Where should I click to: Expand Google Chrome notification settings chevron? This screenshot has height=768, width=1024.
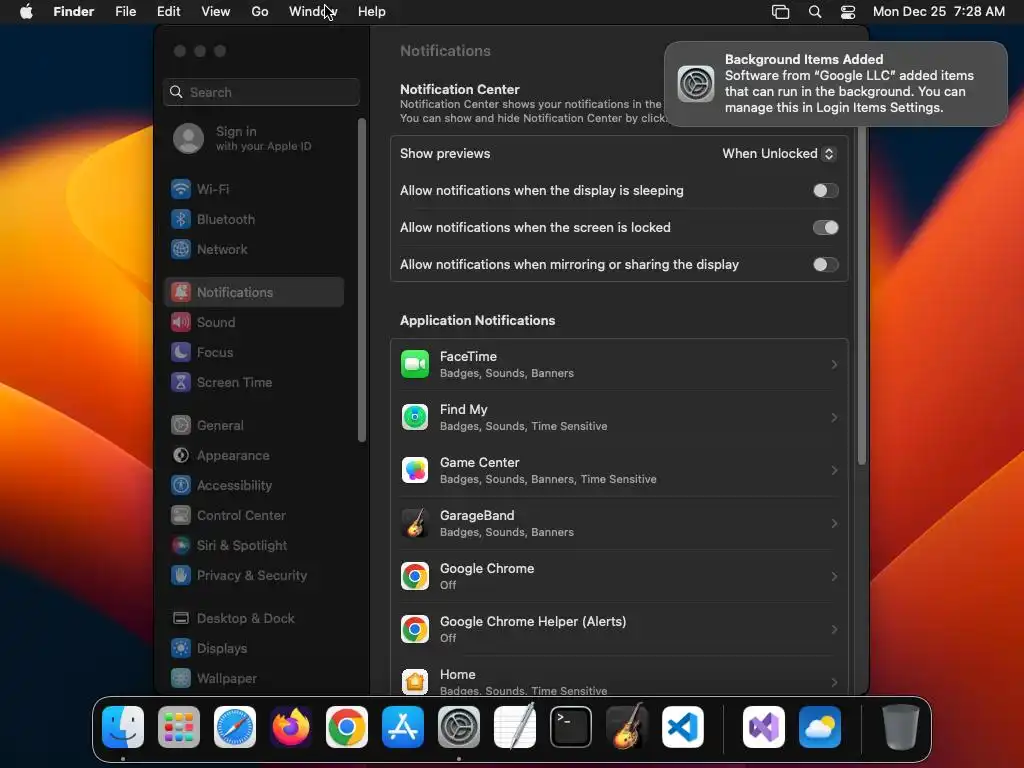click(834, 576)
